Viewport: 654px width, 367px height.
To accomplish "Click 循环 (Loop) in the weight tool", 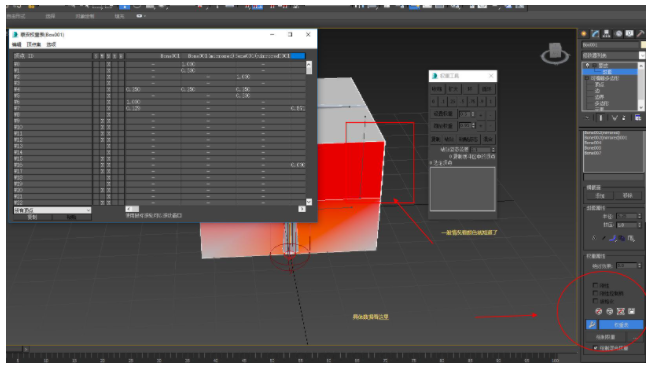I will point(486,89).
